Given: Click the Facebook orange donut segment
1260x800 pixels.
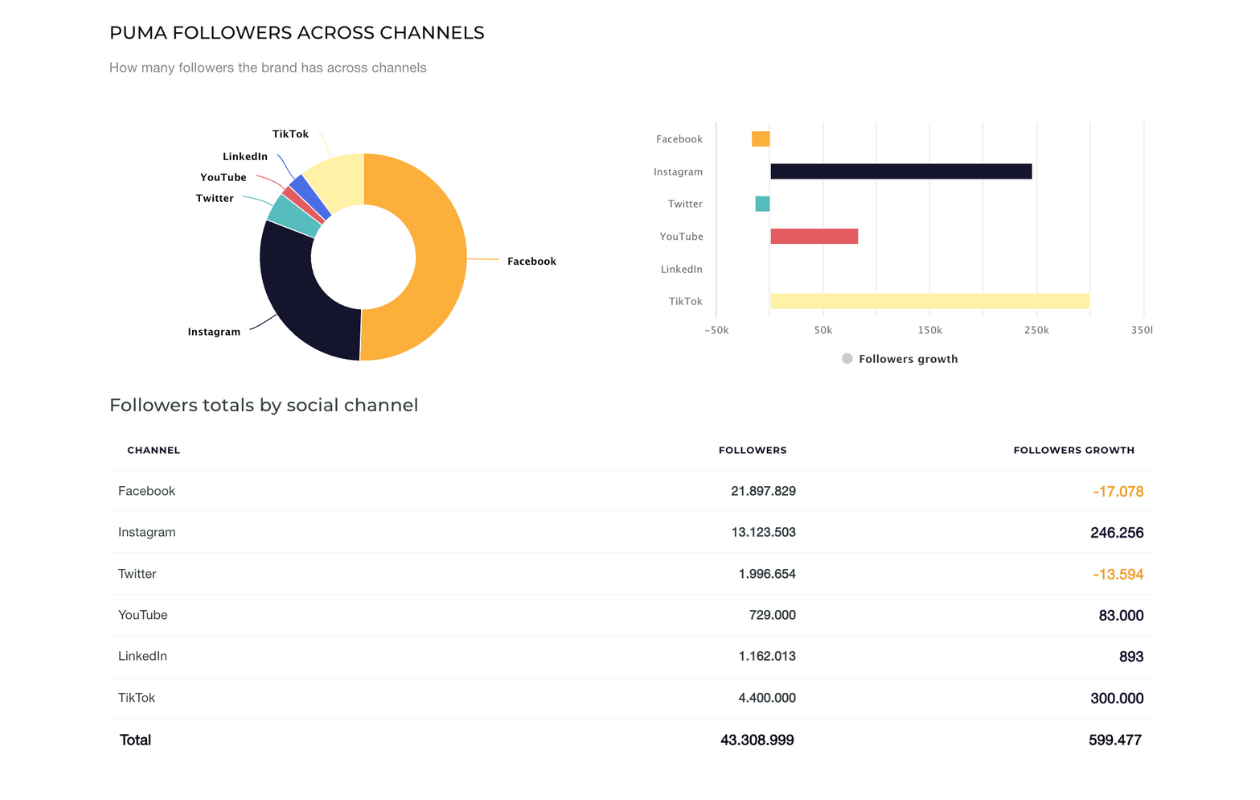Looking at the screenshot, I should pos(440,255).
